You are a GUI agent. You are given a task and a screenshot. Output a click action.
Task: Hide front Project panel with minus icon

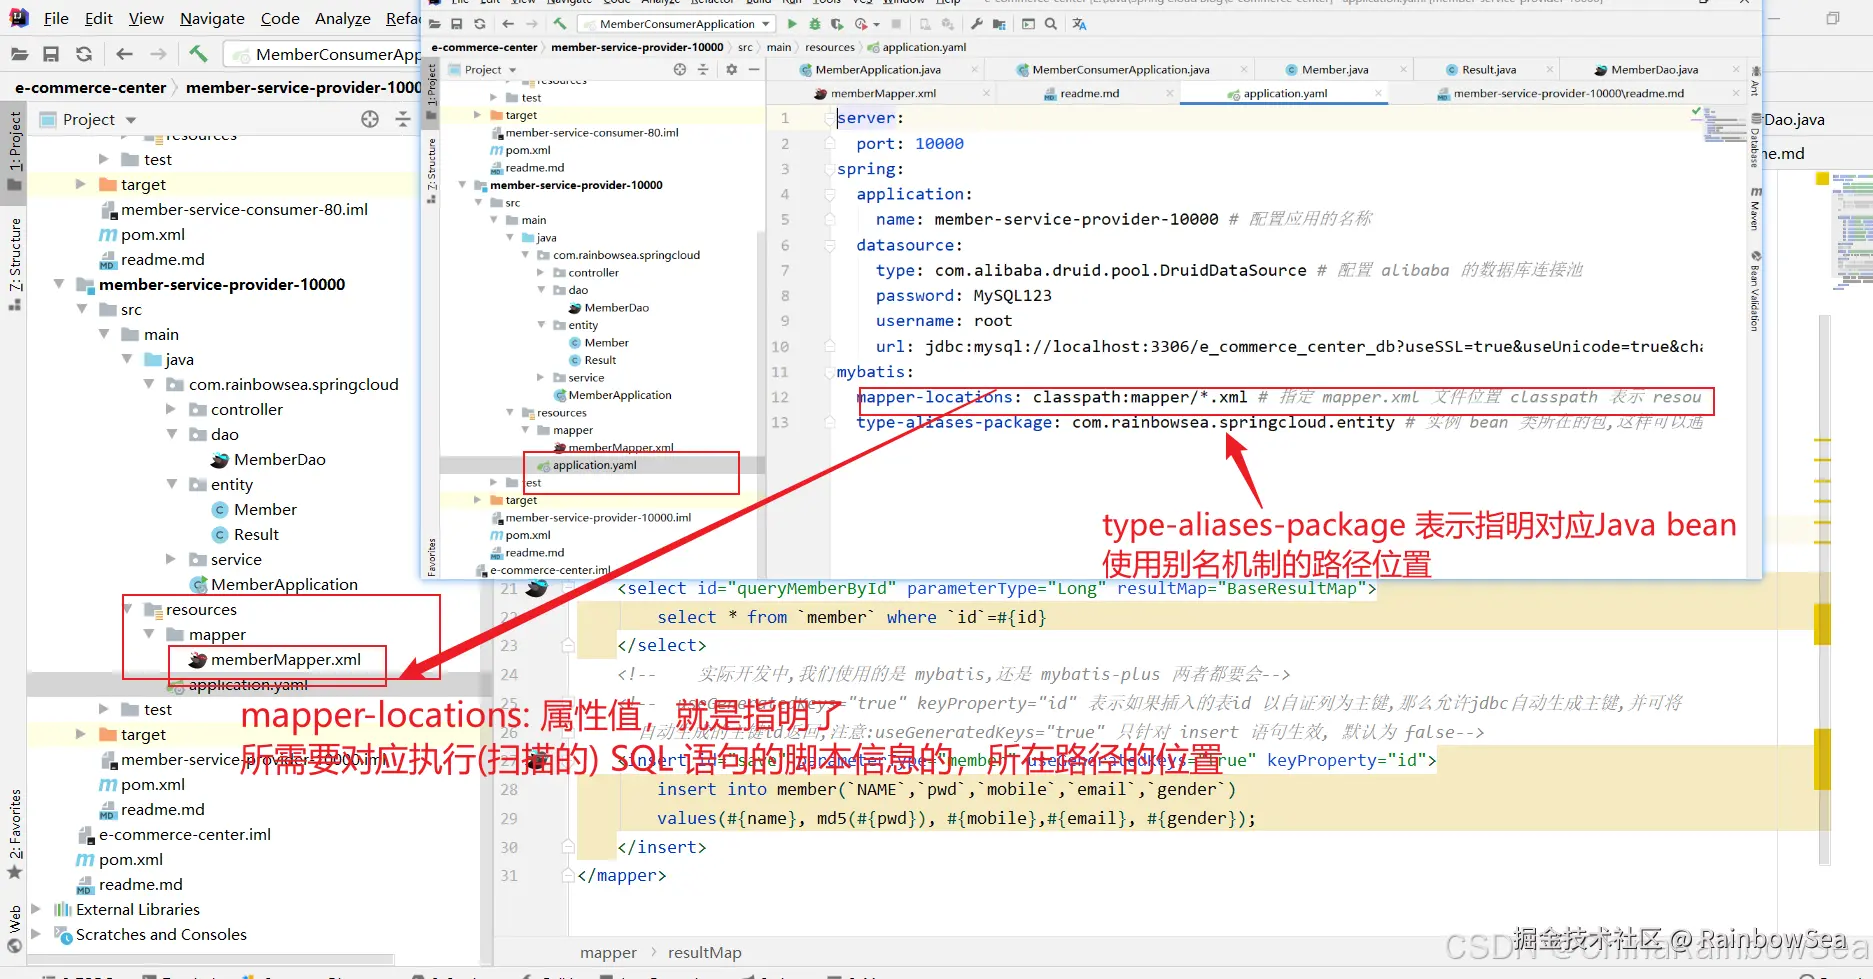754,70
